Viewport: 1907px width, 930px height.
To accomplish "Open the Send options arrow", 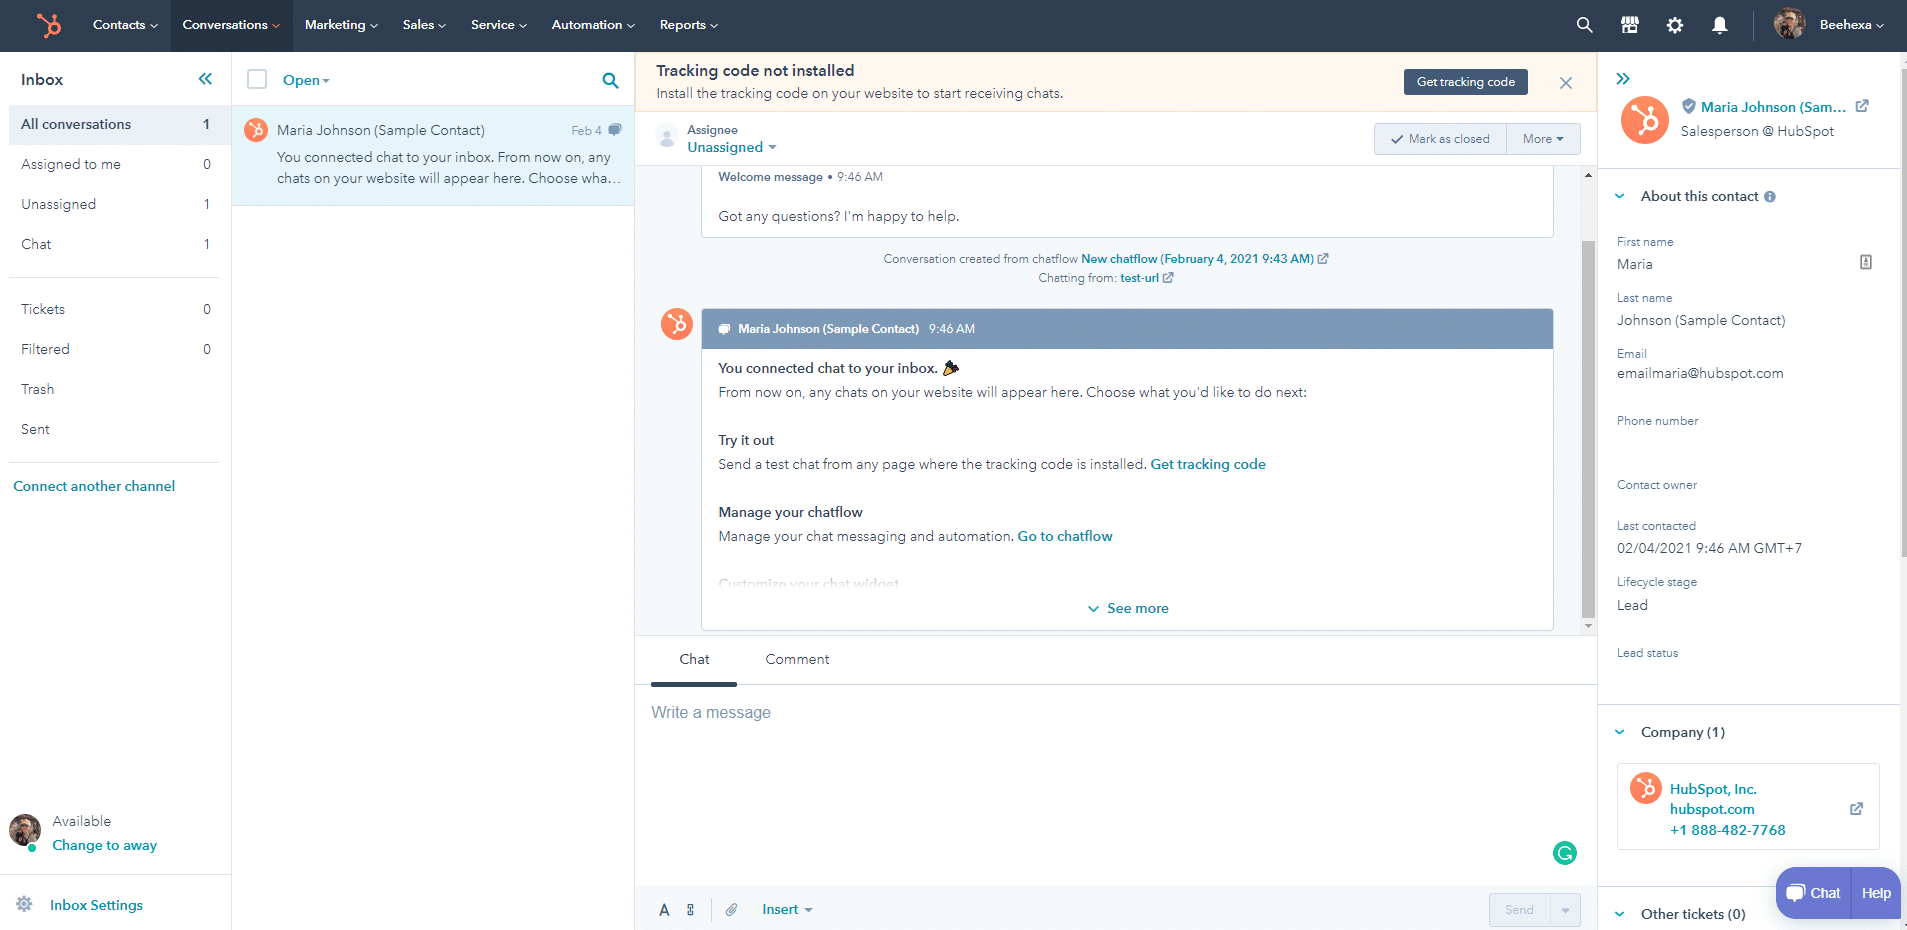I will pos(1565,910).
